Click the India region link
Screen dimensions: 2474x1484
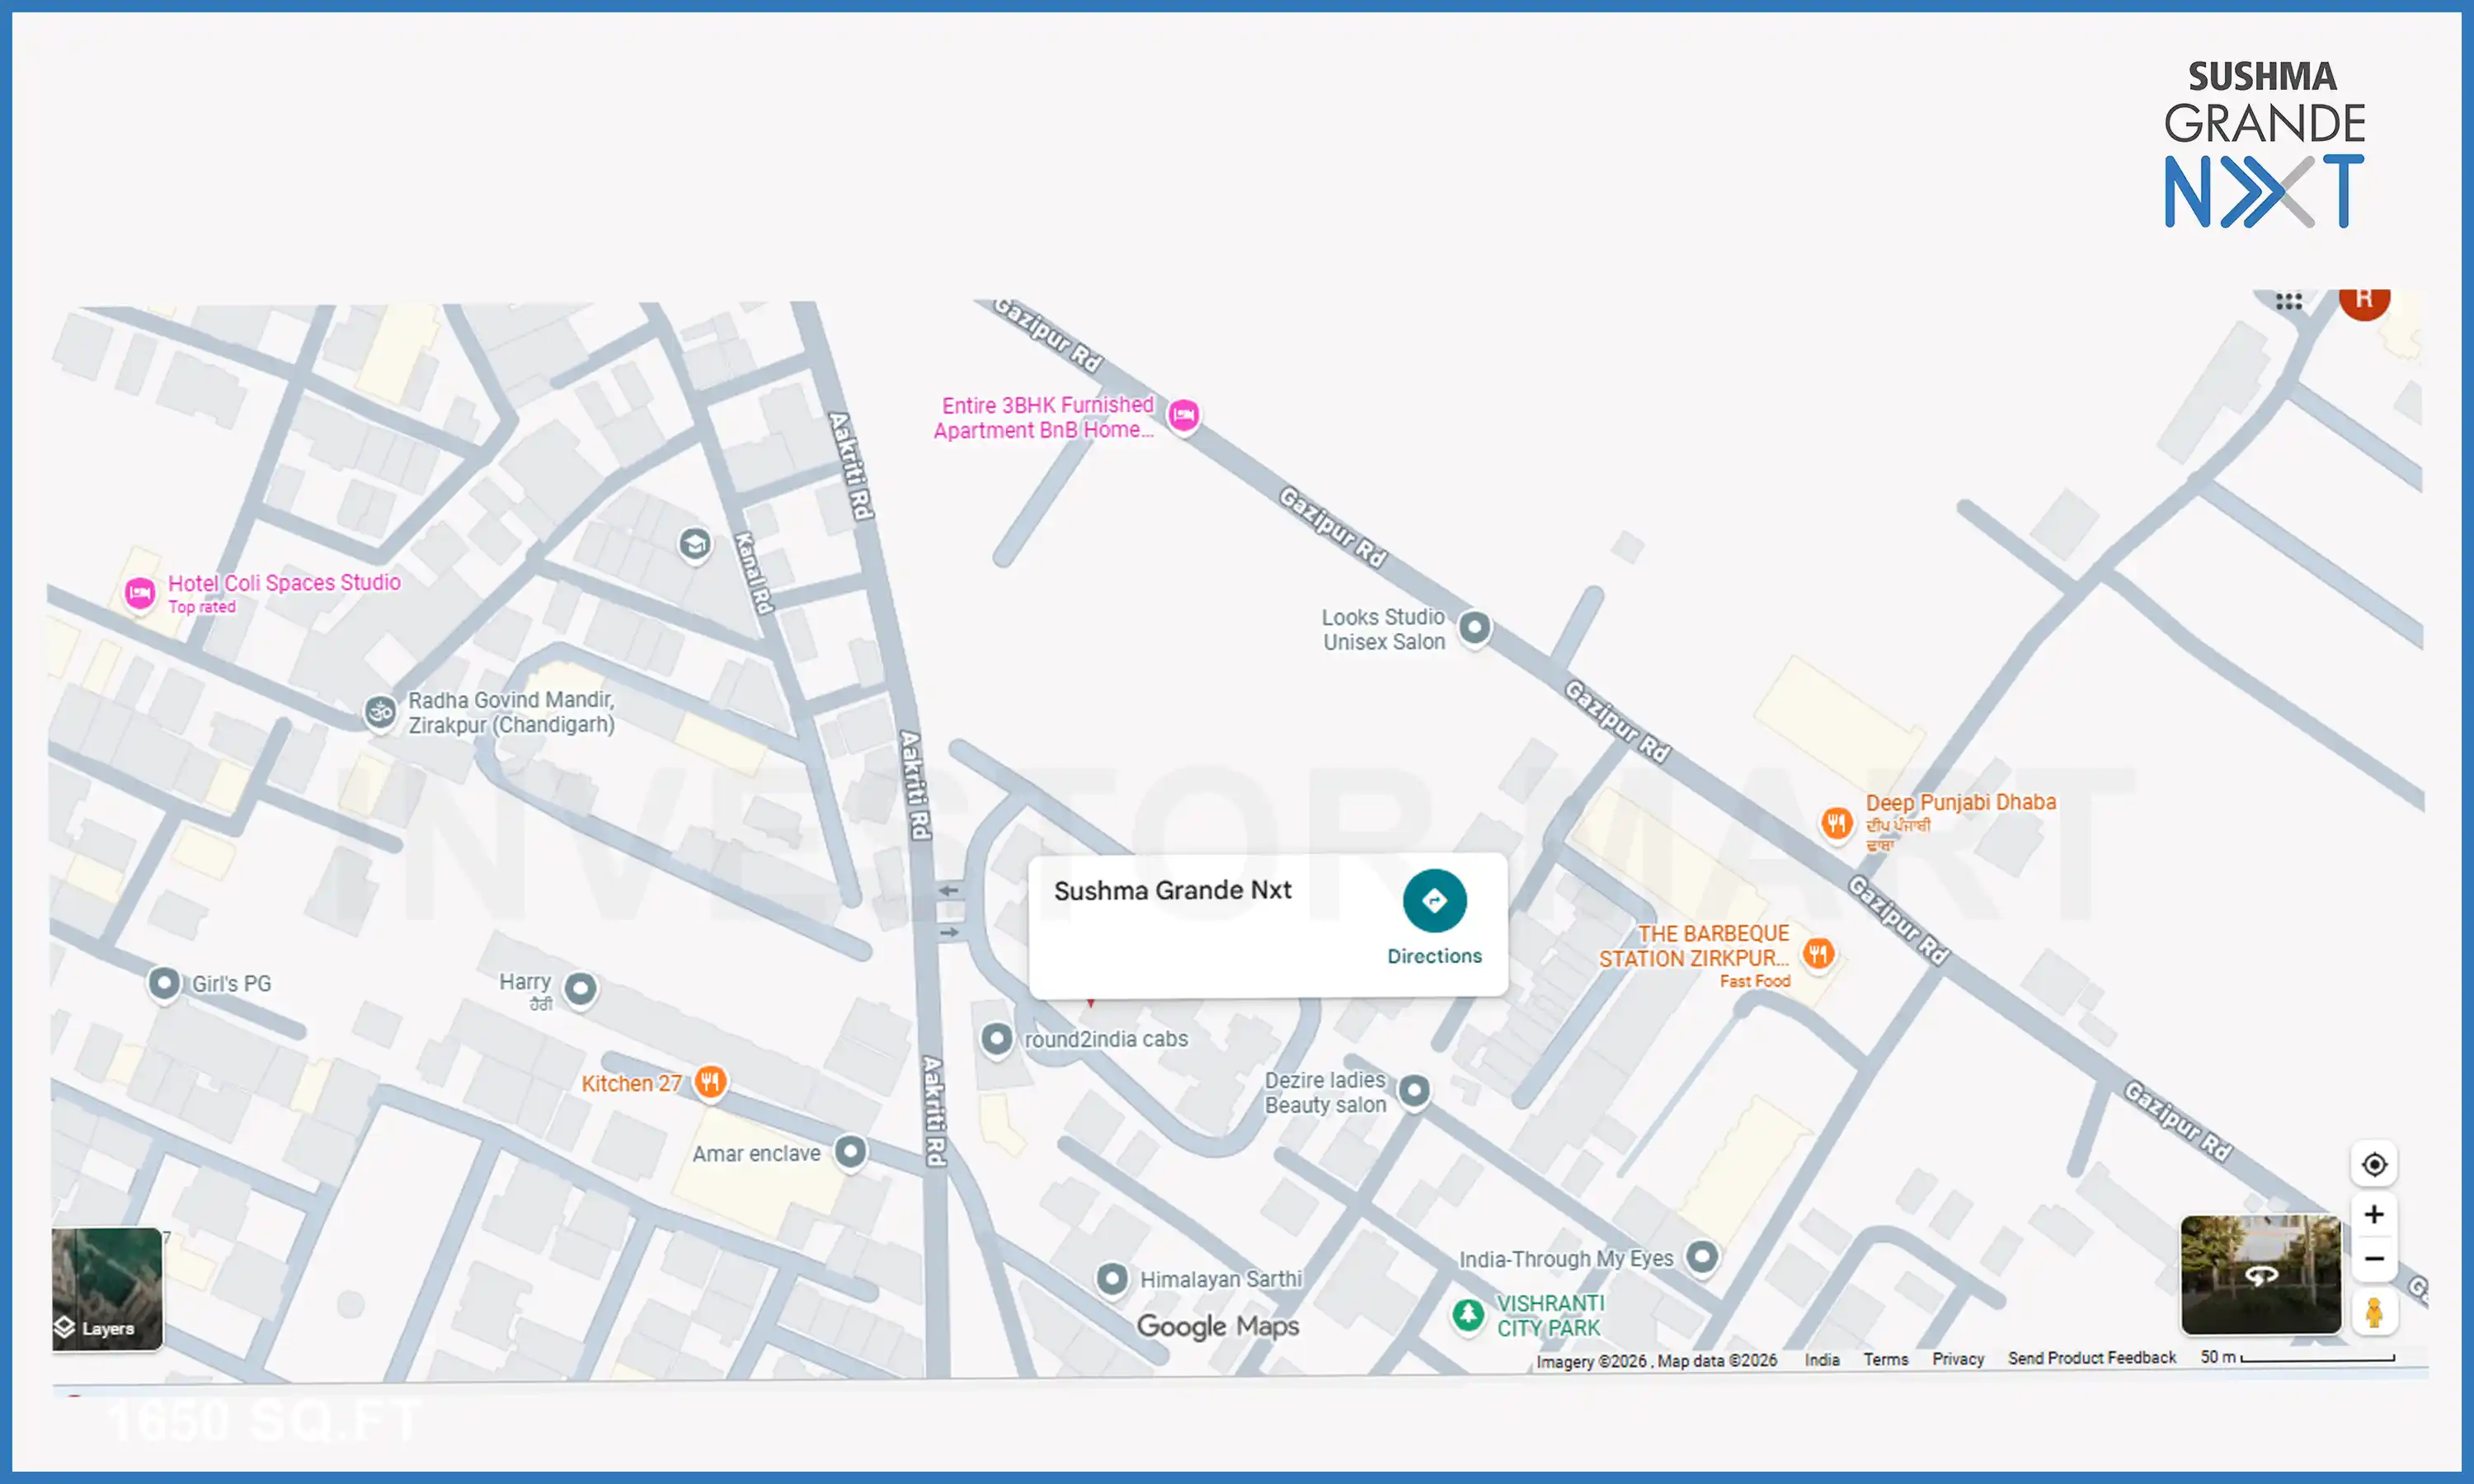(1822, 1360)
